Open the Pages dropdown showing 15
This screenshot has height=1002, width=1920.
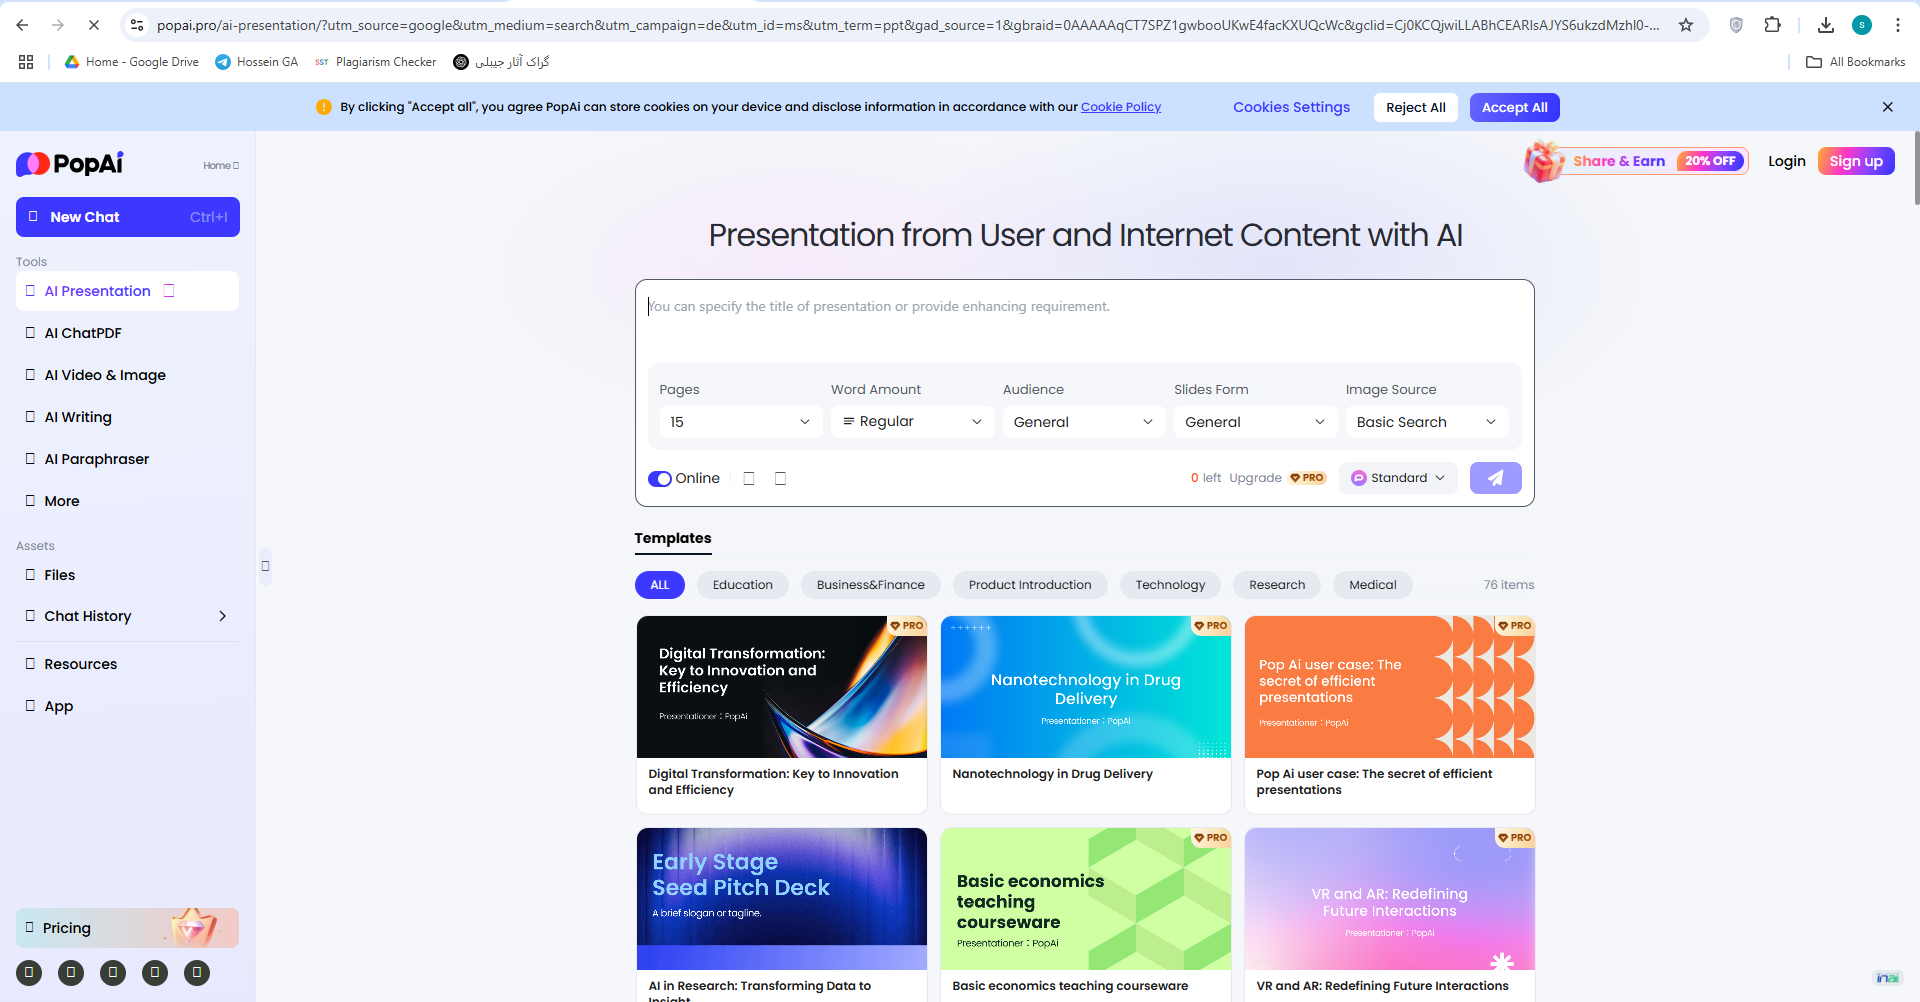click(x=740, y=422)
